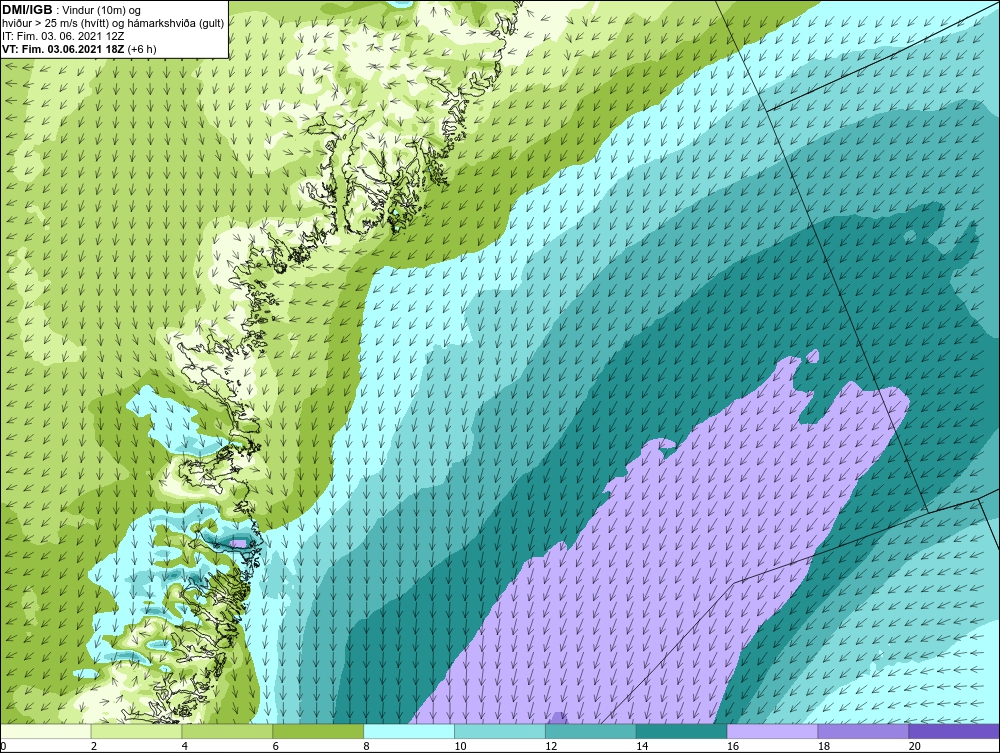Click the 'hviður > 25 m/s' description line
Screen dimensions: 1000x753
tap(113, 24)
